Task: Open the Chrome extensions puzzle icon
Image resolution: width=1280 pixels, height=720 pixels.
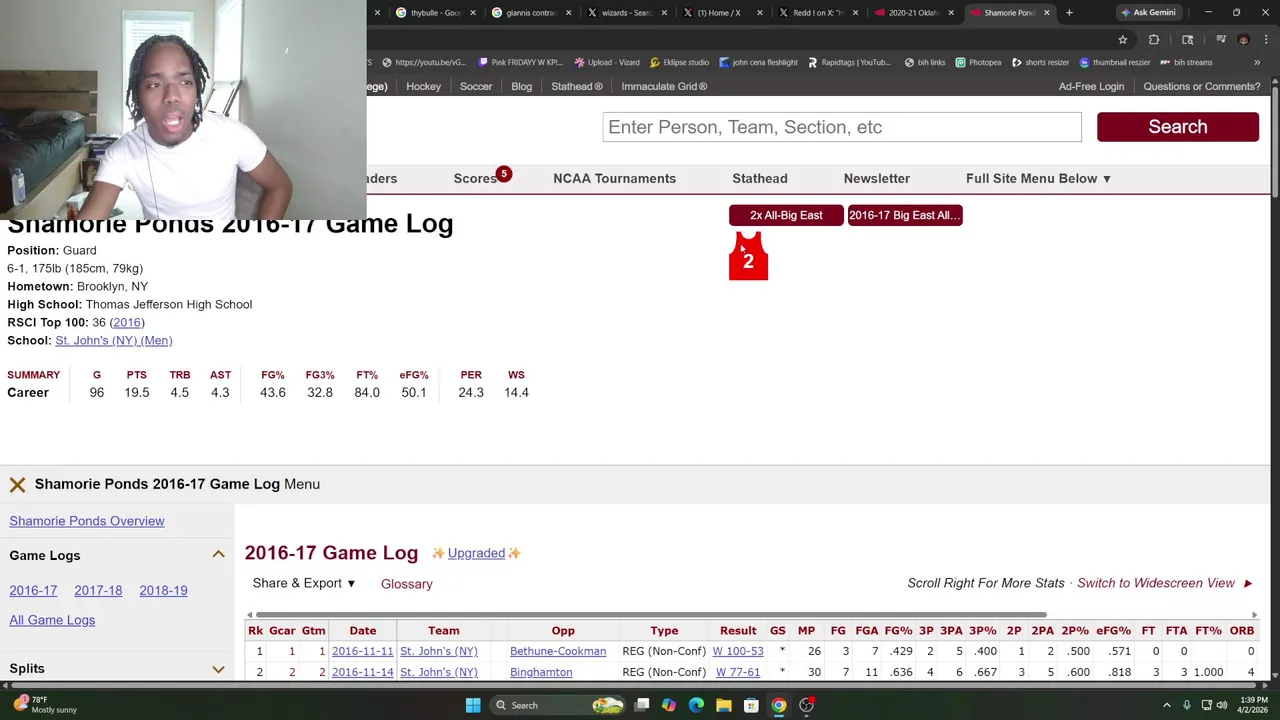Action: tap(1154, 39)
